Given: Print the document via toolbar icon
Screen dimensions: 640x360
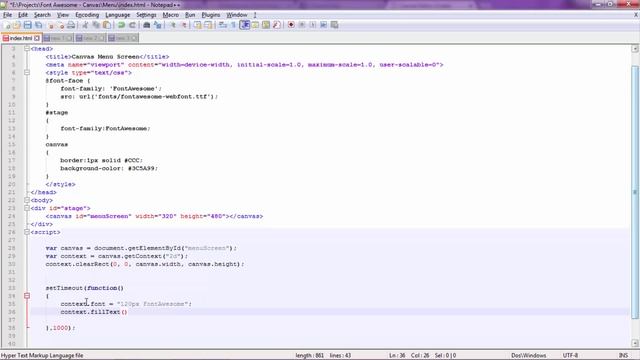Looking at the screenshot, I should point(71,25).
